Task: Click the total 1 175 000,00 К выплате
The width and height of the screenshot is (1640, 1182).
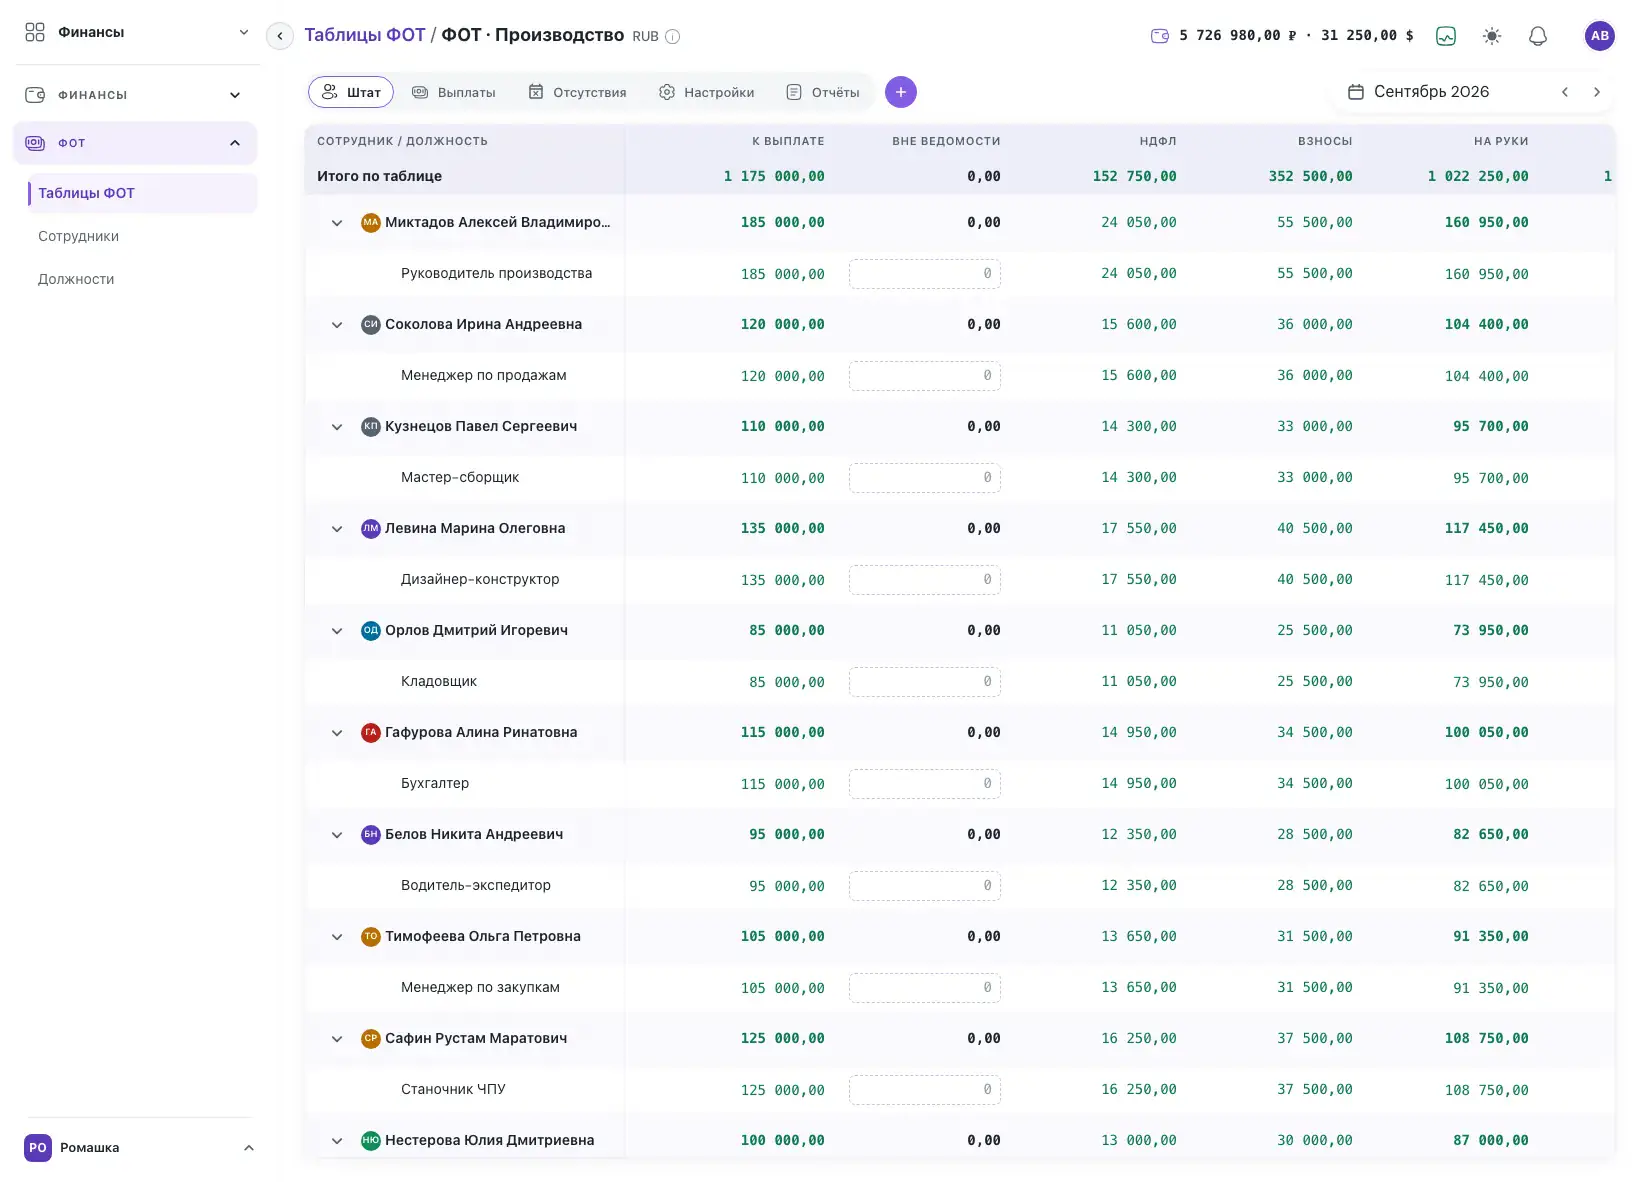Action: point(774,176)
